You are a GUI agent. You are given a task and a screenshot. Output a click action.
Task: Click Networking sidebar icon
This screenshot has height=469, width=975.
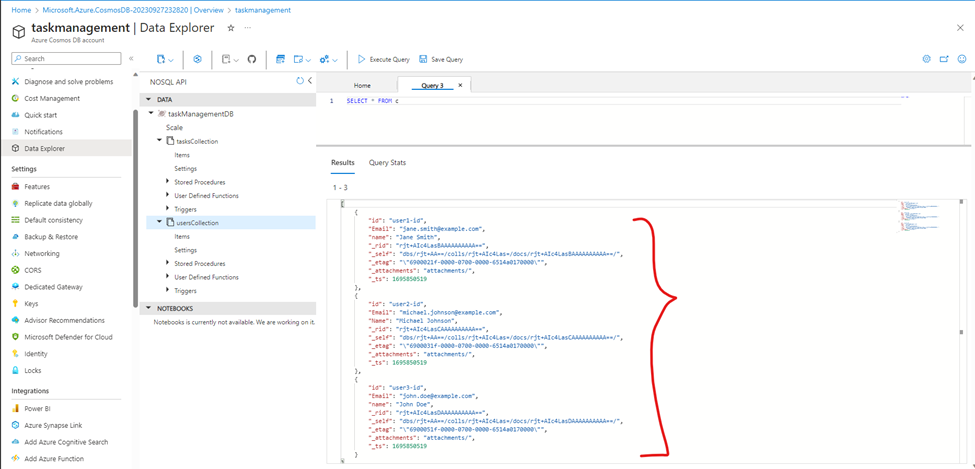pyautogui.click(x=16, y=254)
